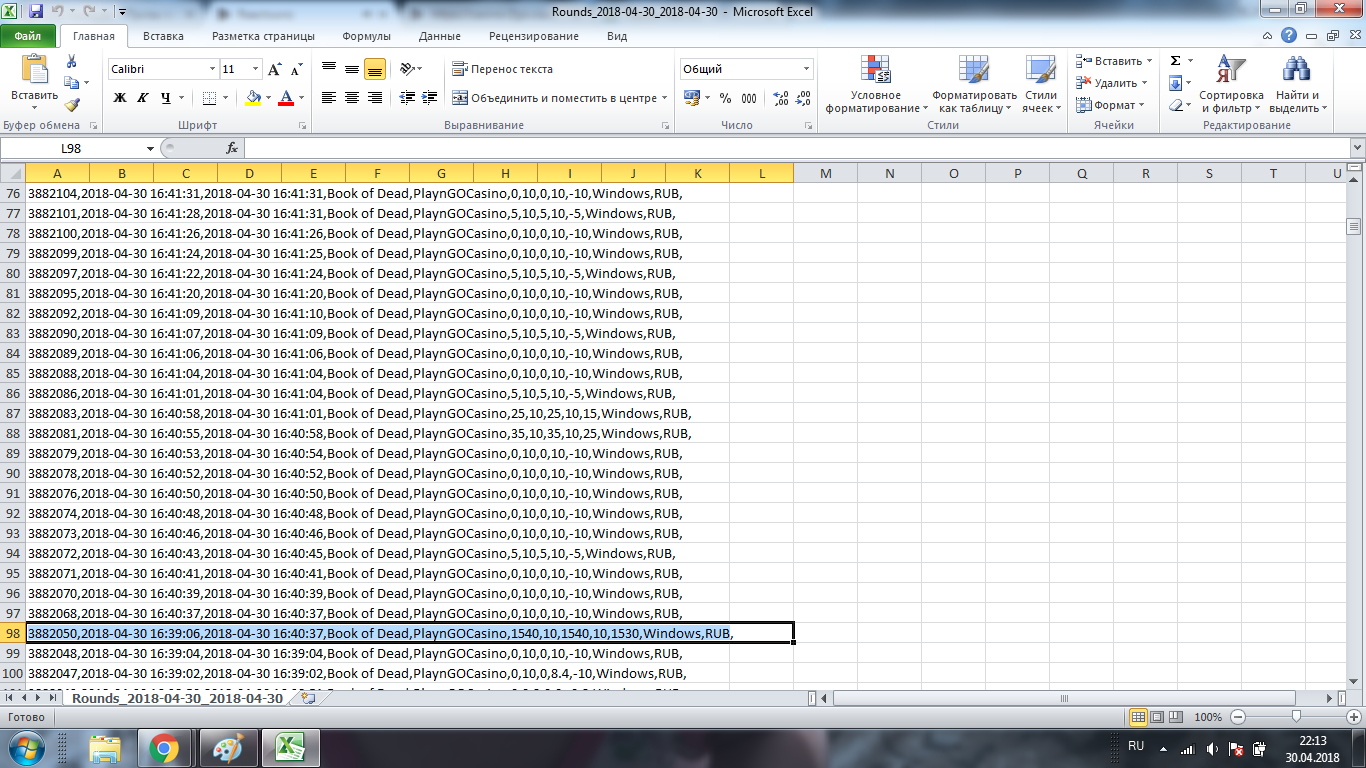Toggle center text horizontally
Viewport: 1366px width, 768px height.
pyautogui.click(x=352, y=98)
